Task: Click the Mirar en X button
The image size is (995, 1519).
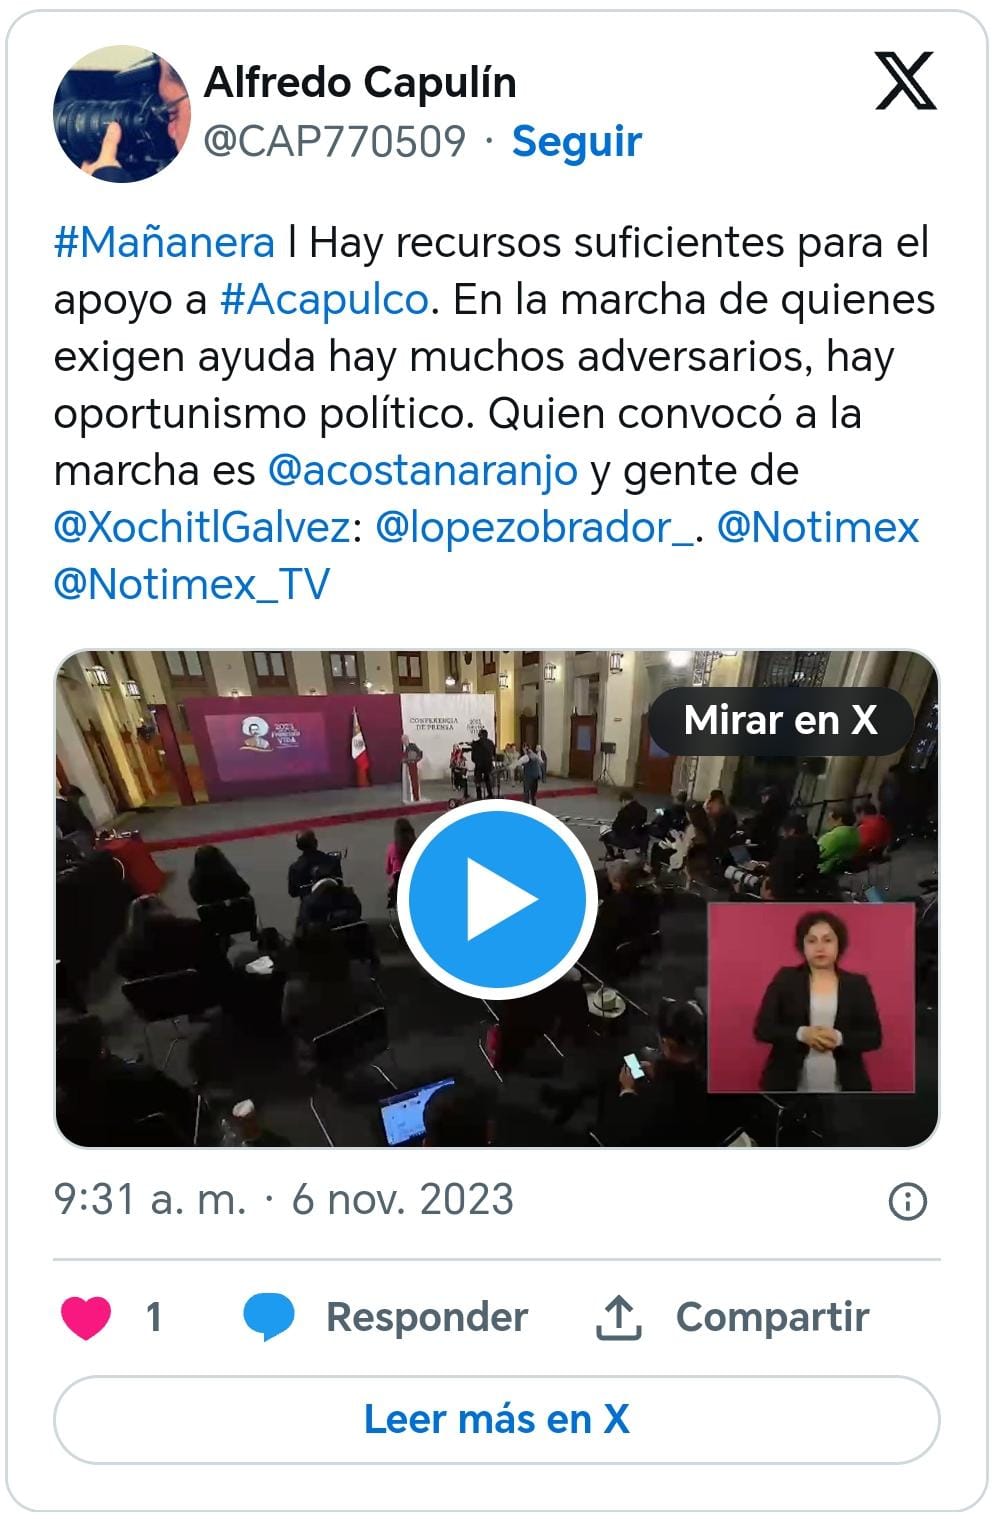Action: [x=781, y=720]
